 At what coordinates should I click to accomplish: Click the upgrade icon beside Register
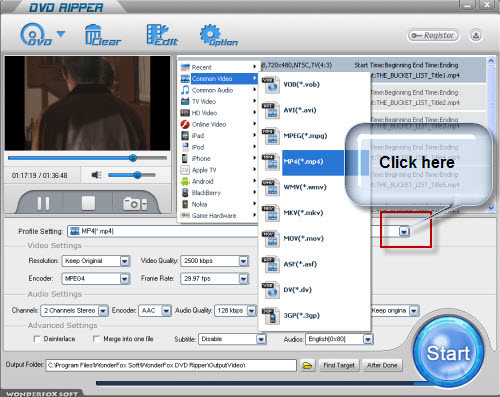[476, 35]
